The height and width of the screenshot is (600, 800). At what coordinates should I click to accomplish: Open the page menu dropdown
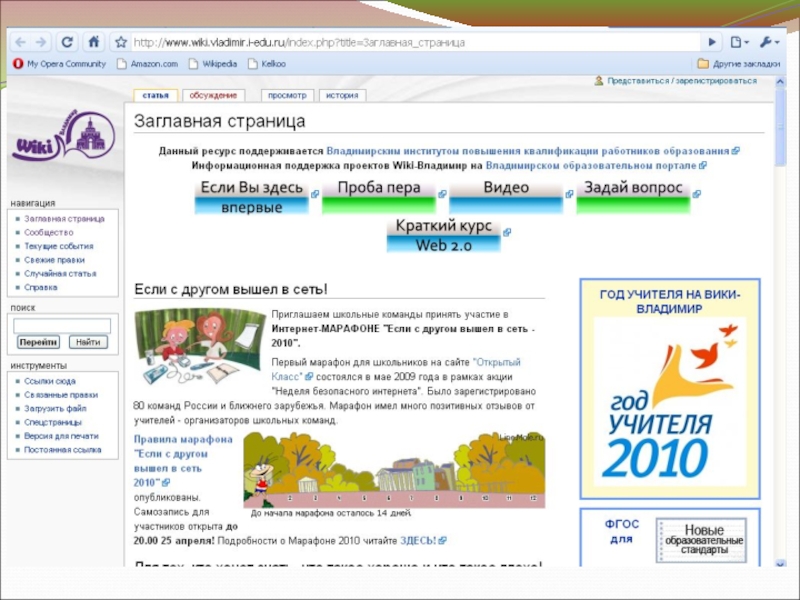[739, 43]
